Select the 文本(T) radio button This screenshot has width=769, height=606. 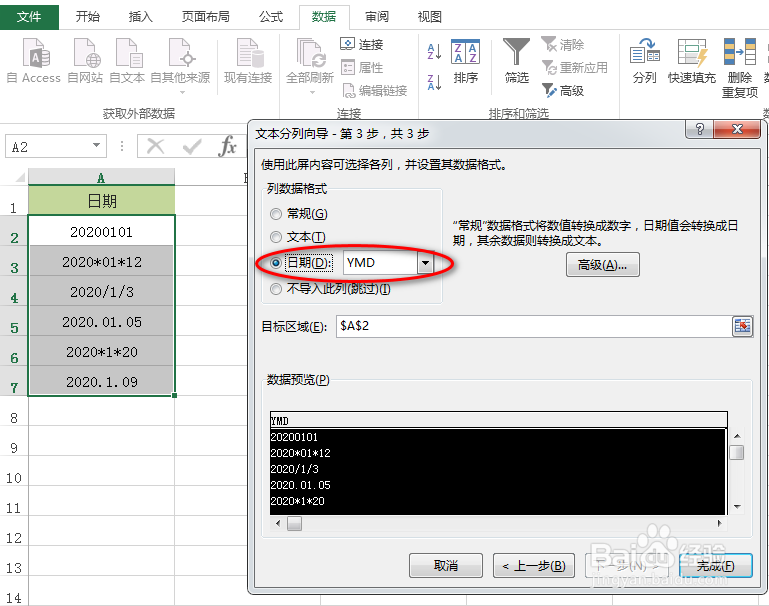(276, 237)
